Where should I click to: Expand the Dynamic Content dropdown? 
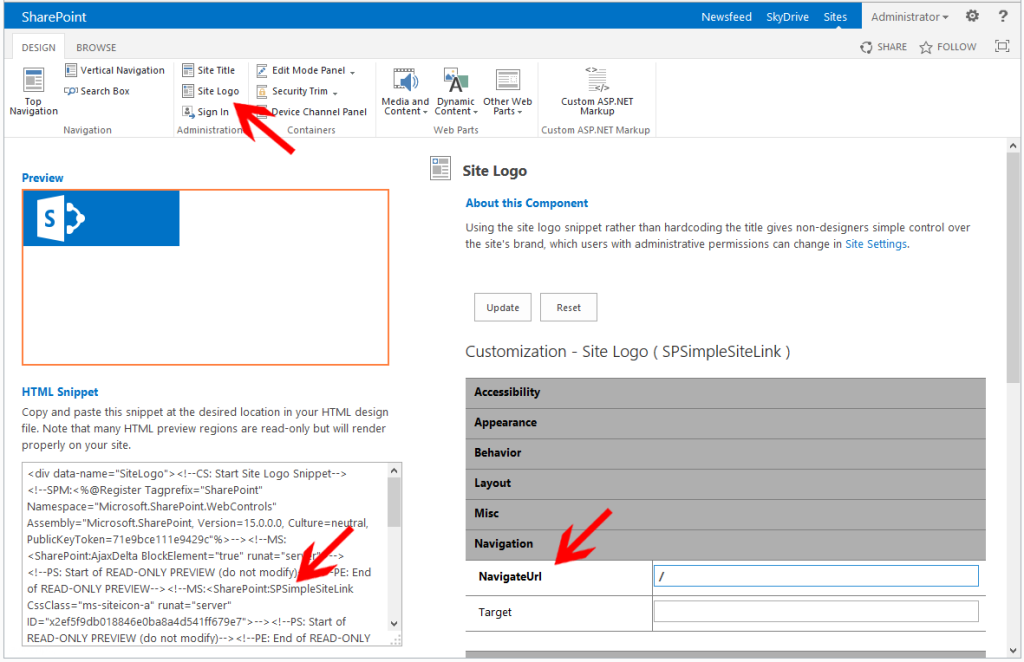click(455, 91)
